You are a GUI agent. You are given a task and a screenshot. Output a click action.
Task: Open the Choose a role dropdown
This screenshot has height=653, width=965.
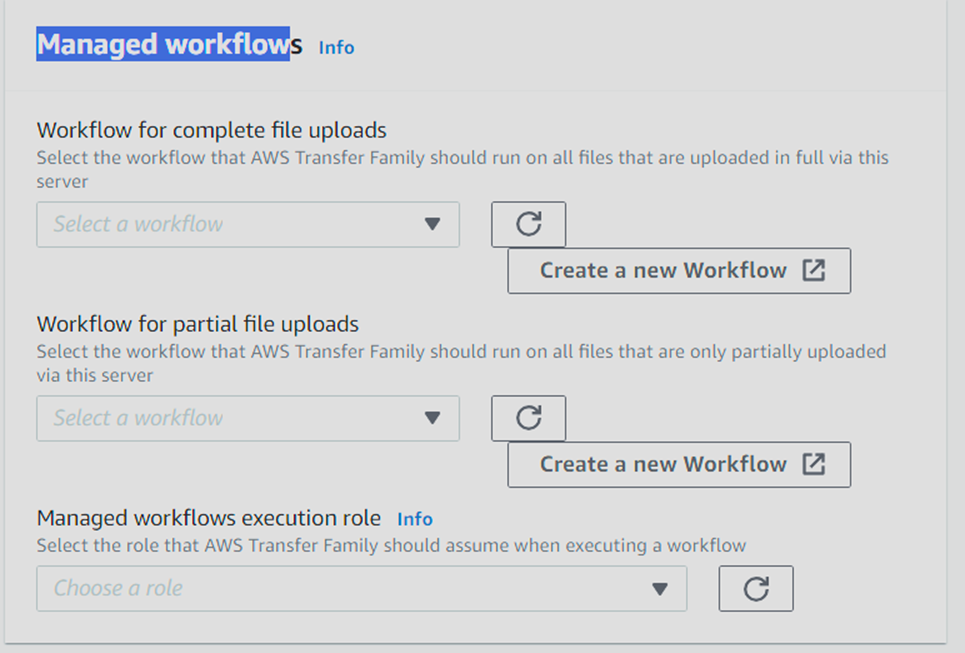point(362,589)
